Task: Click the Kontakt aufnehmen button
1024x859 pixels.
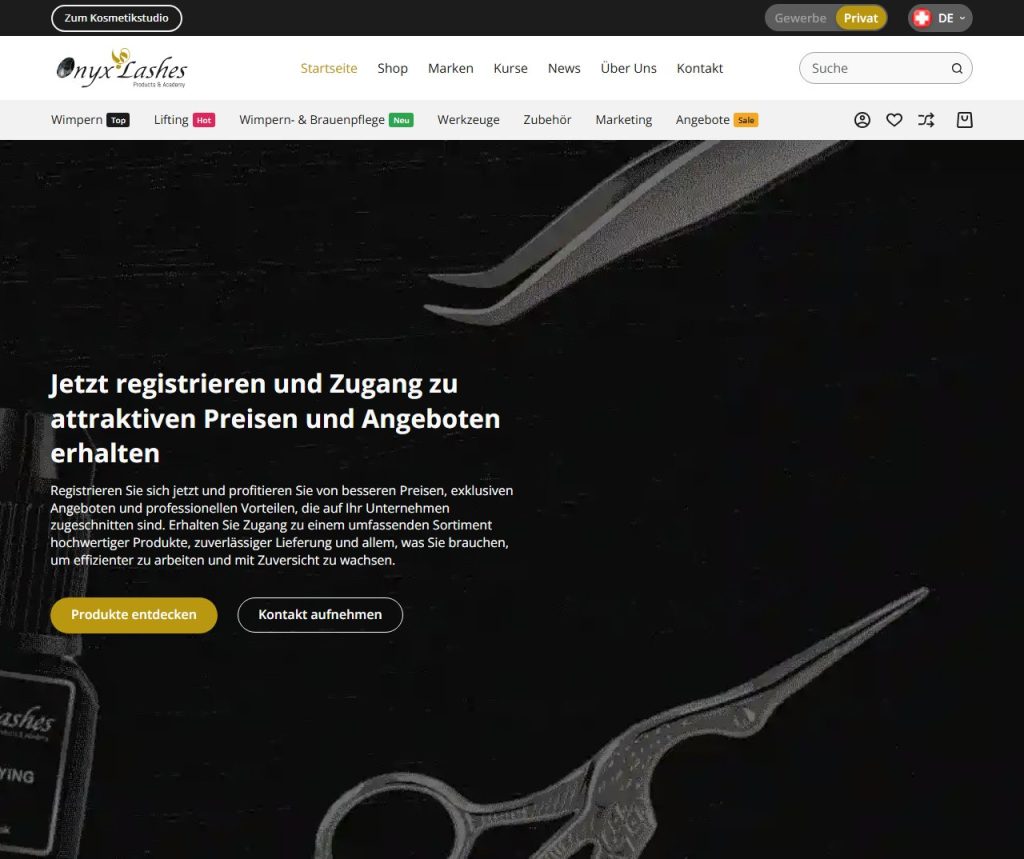Action: coord(320,615)
